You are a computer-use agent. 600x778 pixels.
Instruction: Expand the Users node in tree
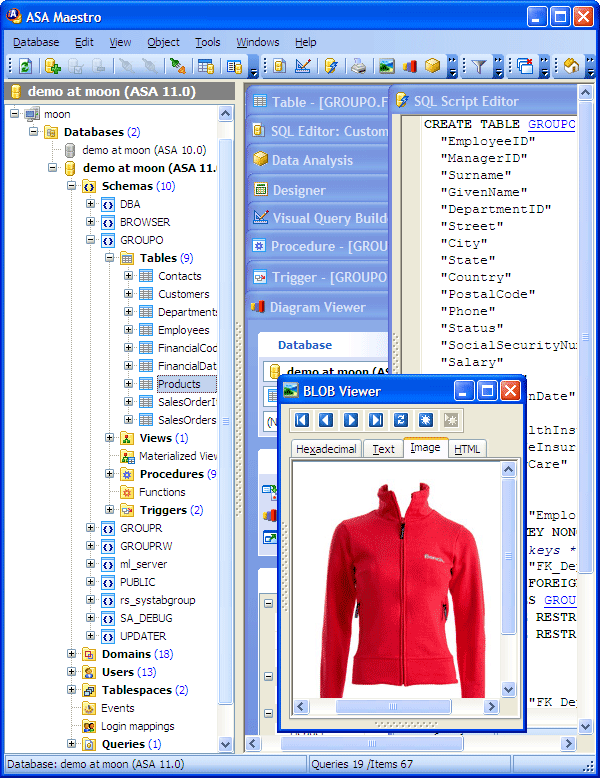[x=71, y=672]
